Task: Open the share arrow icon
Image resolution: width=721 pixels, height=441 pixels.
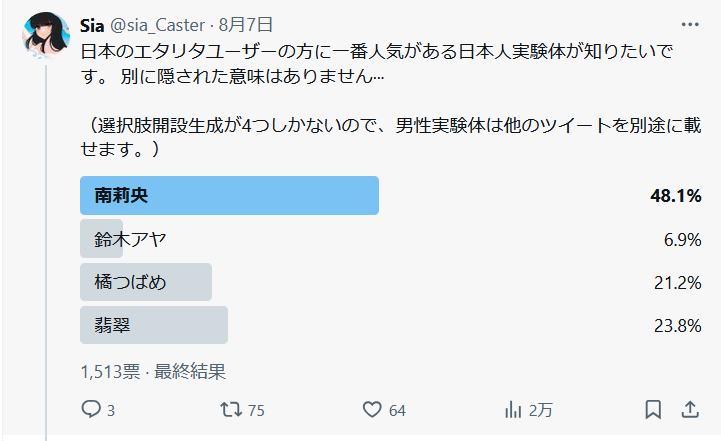Action: 690,409
